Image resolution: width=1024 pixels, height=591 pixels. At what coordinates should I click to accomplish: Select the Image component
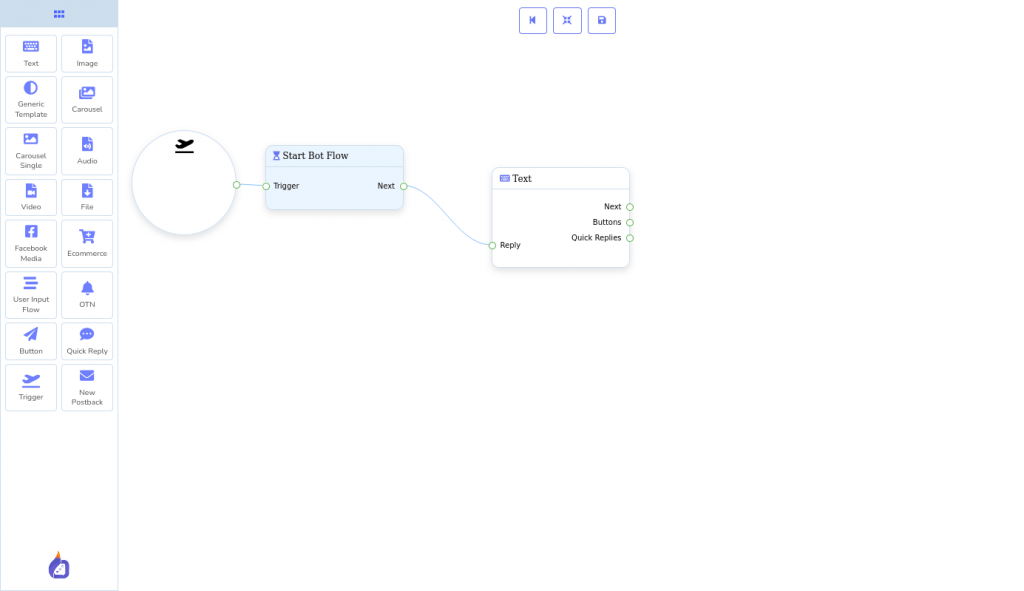click(x=87, y=53)
